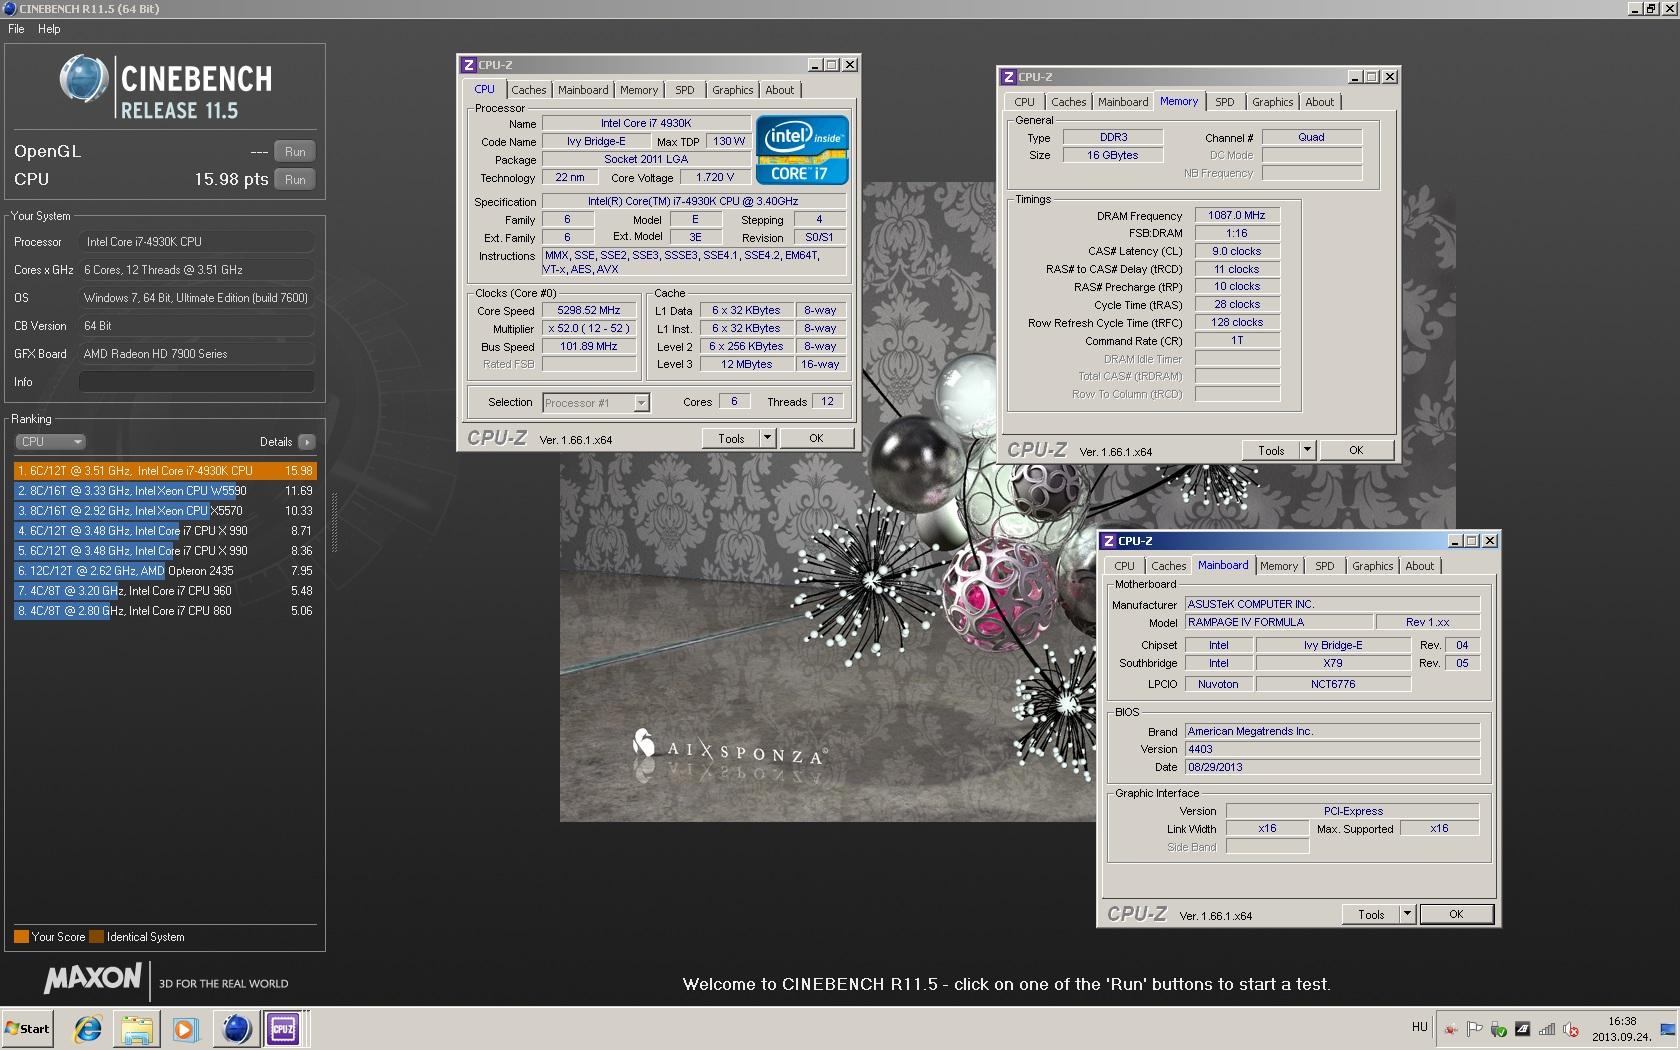The width and height of the screenshot is (1680, 1050).
Task: Expand Tools dropdown arrow in Mainboard window
Action: [1407, 915]
